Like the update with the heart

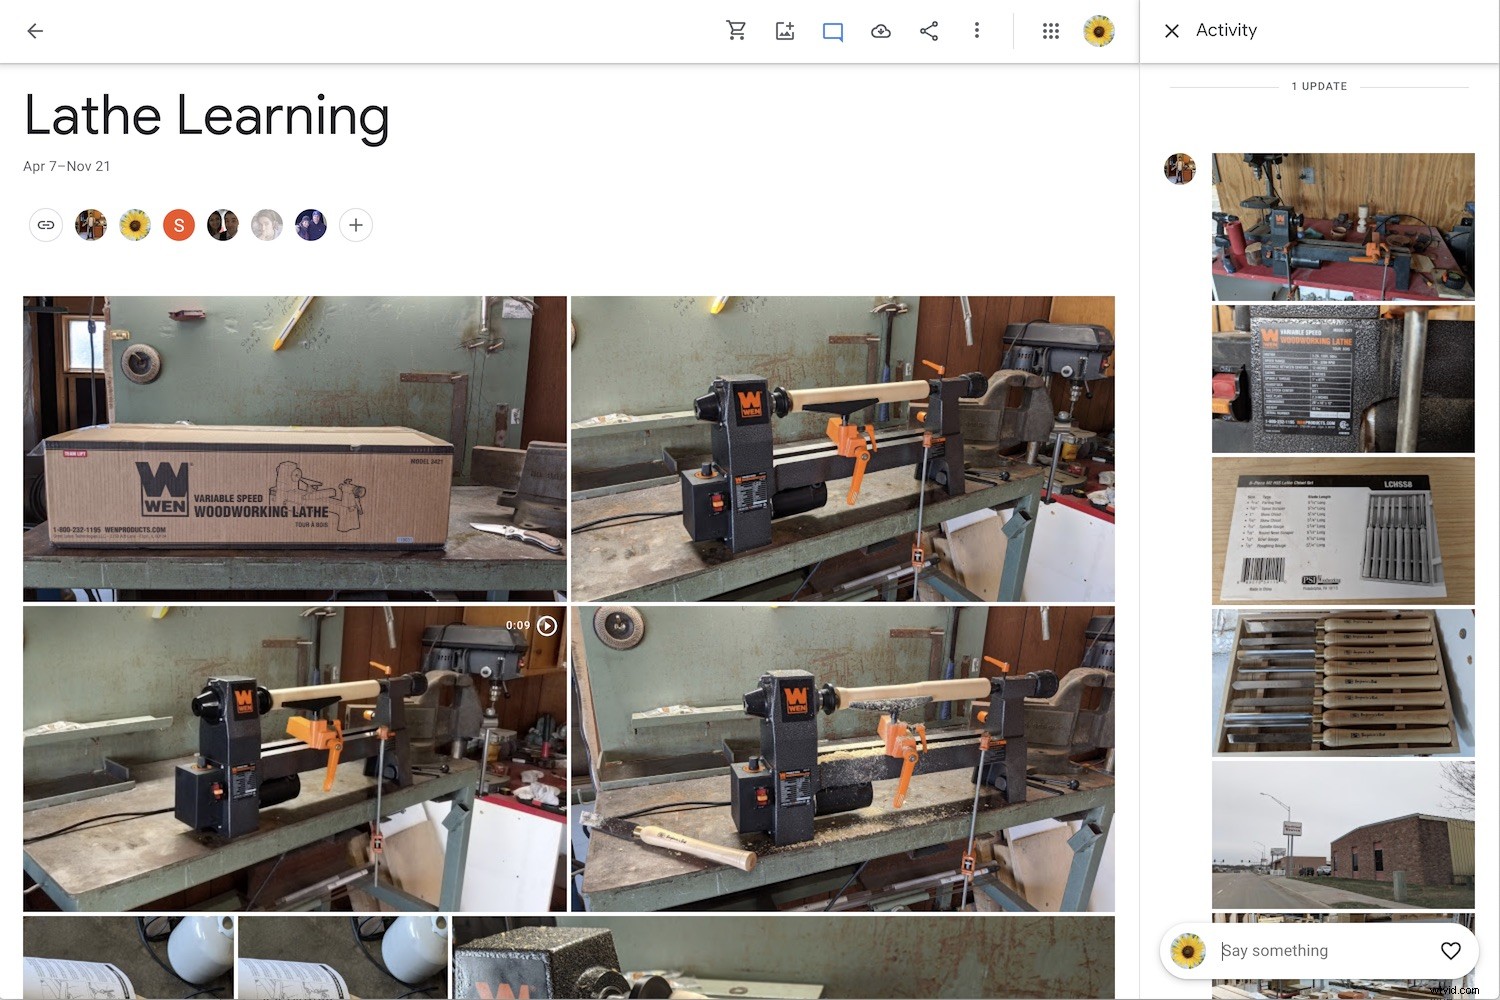click(x=1451, y=950)
